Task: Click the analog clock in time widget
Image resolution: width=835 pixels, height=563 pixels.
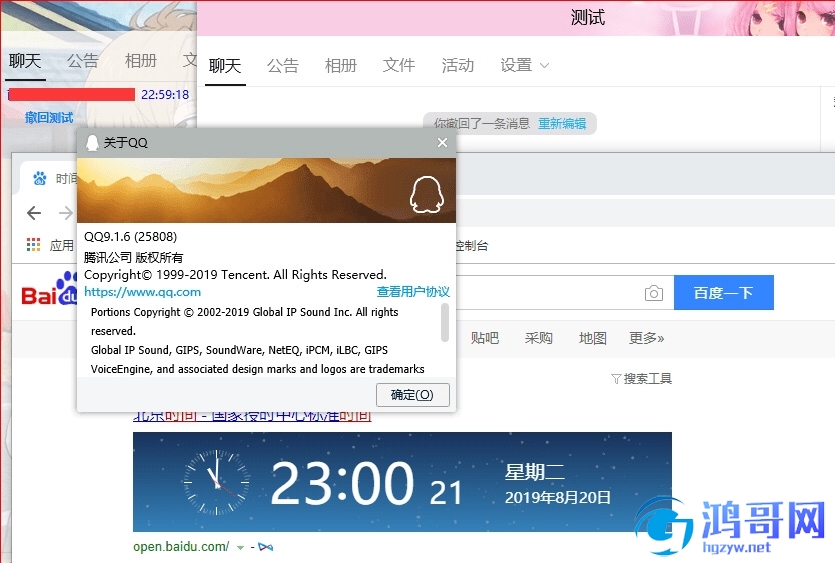Action: [216, 482]
